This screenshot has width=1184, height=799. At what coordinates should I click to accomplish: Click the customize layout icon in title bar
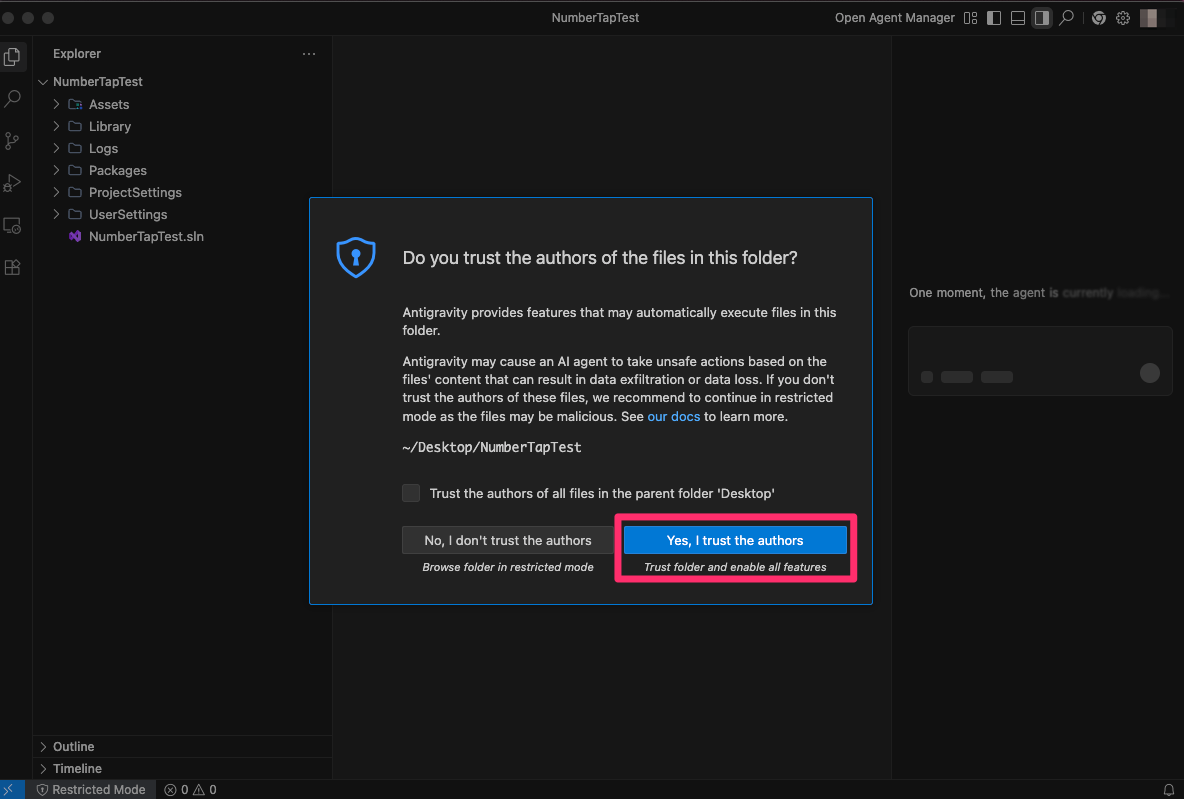tap(970, 17)
